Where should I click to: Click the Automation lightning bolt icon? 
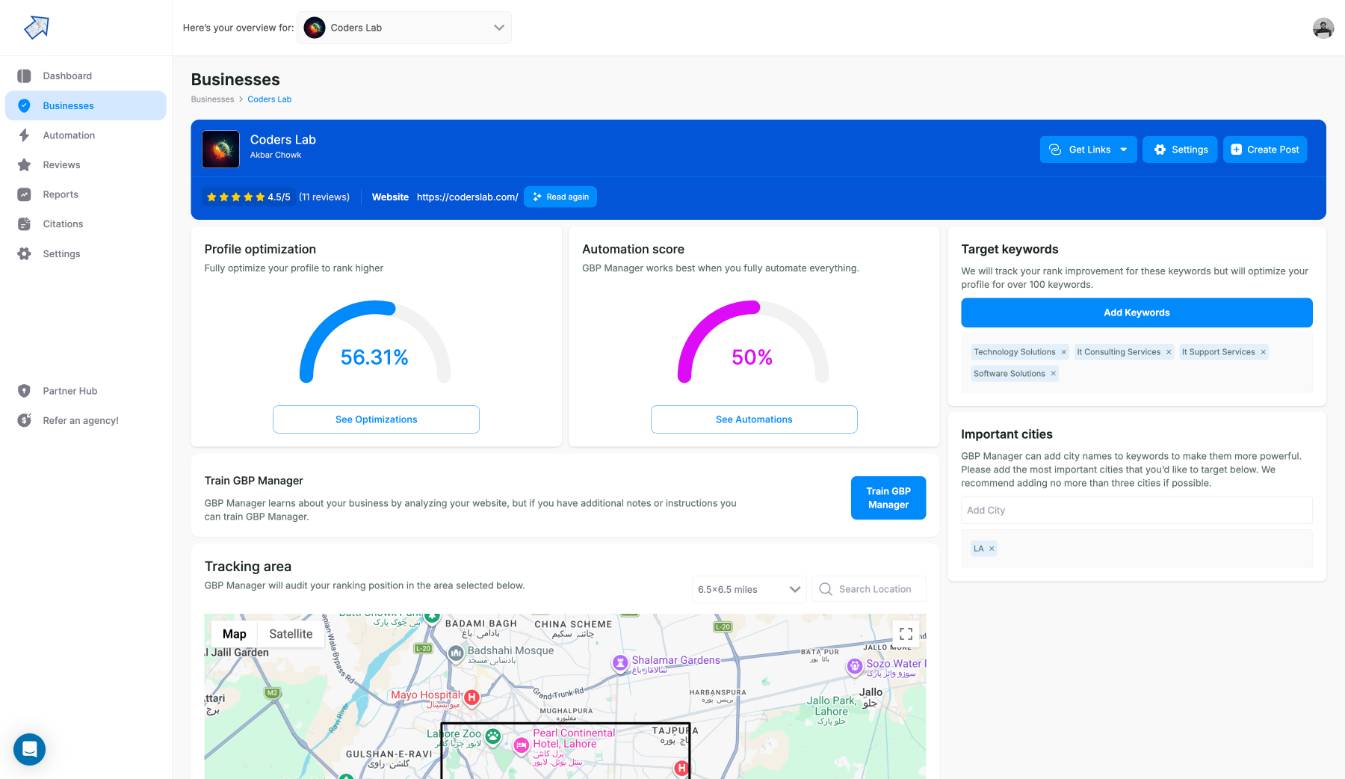[24, 135]
